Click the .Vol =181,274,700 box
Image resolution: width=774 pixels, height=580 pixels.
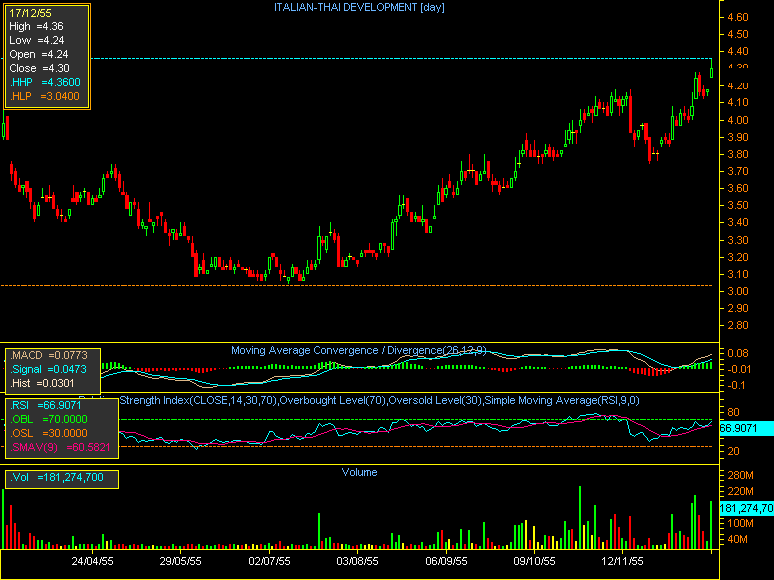(x=62, y=478)
